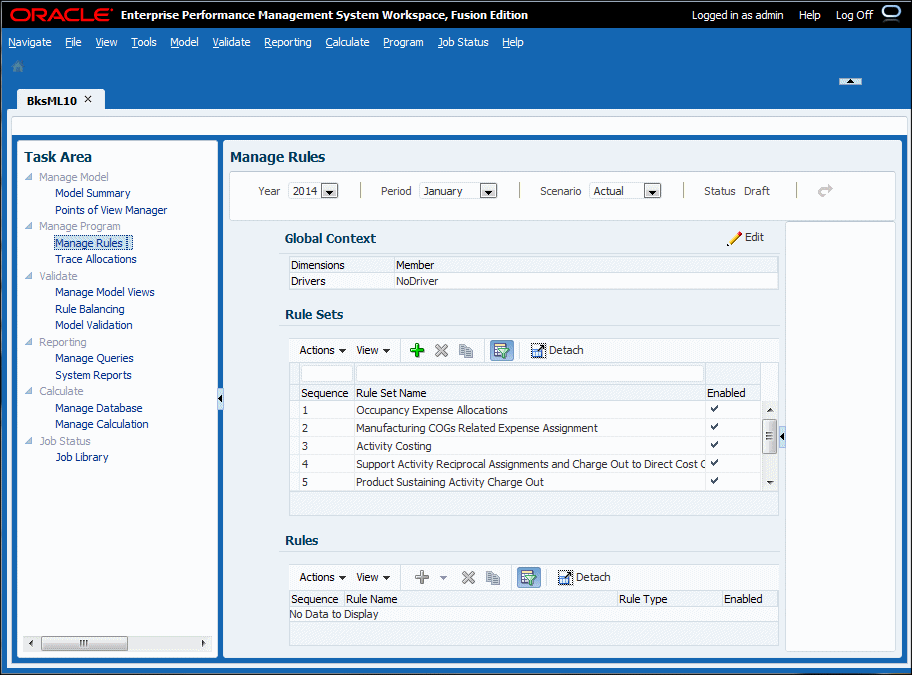Open Model Summary task
Image resolution: width=912 pixels, height=675 pixels.
coord(92,193)
